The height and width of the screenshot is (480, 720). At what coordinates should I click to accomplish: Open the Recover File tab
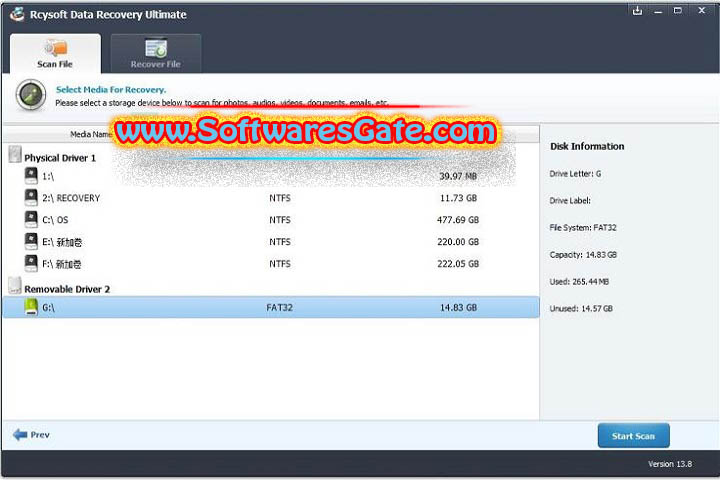(x=156, y=54)
